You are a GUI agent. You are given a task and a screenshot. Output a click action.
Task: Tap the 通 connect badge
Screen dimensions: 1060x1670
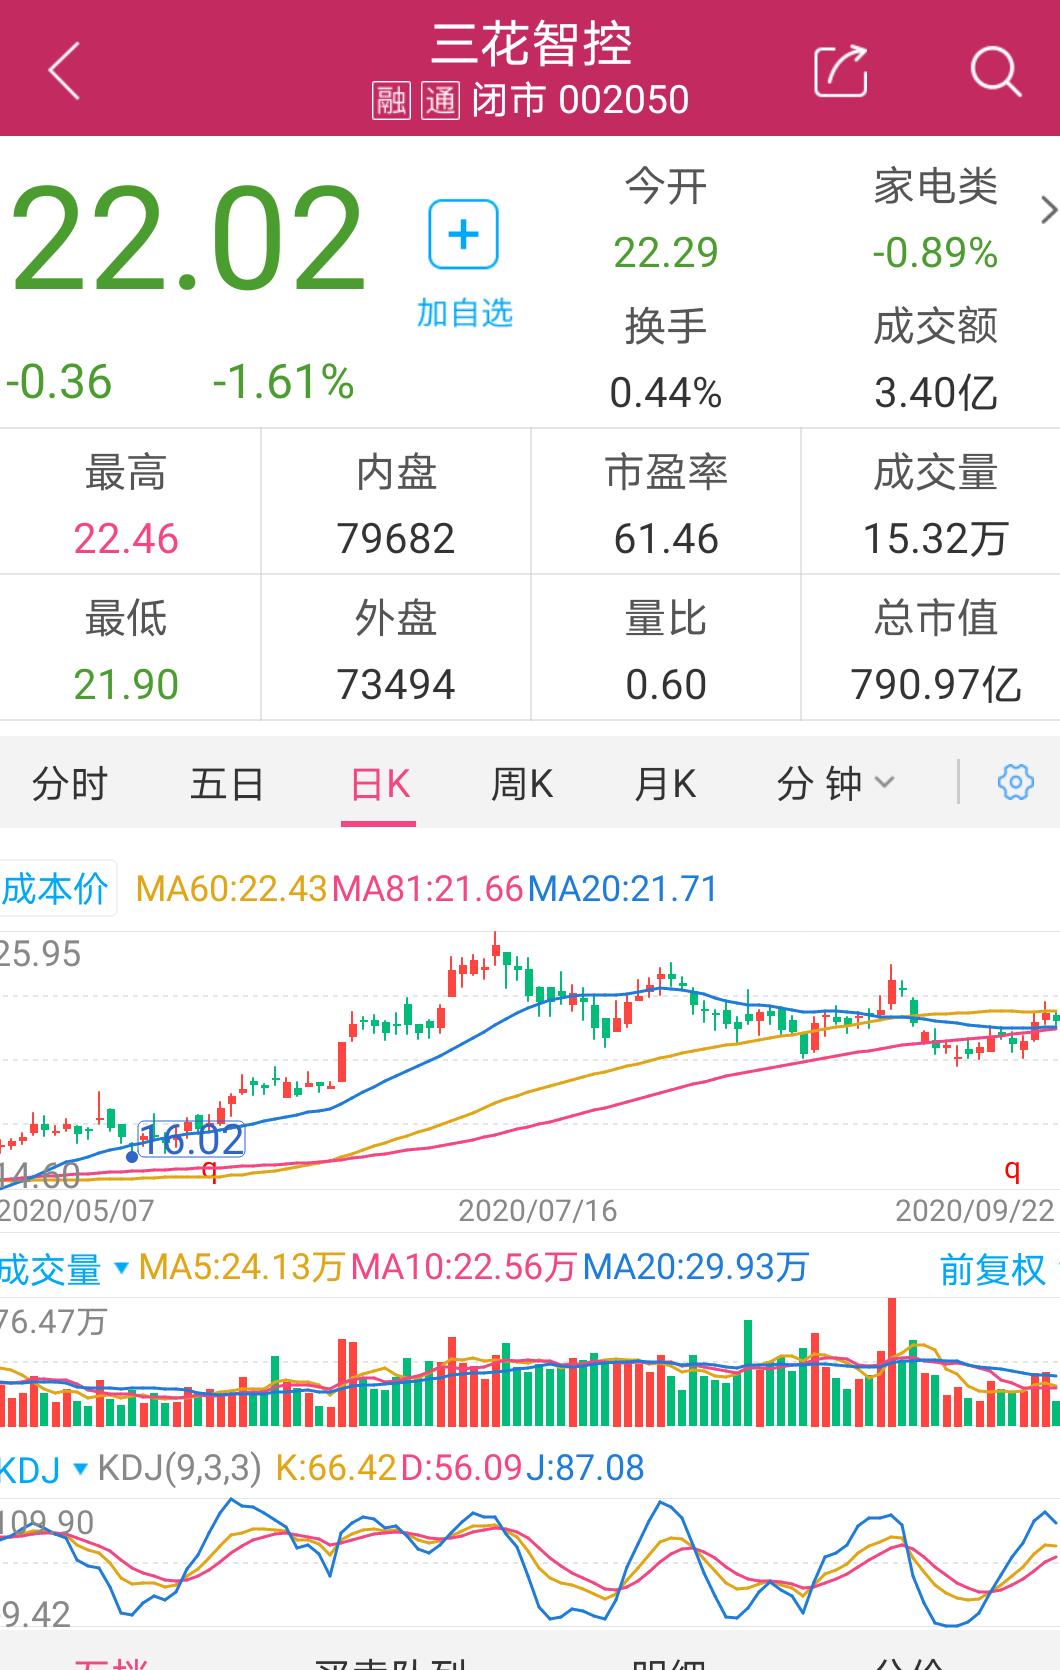pos(440,101)
